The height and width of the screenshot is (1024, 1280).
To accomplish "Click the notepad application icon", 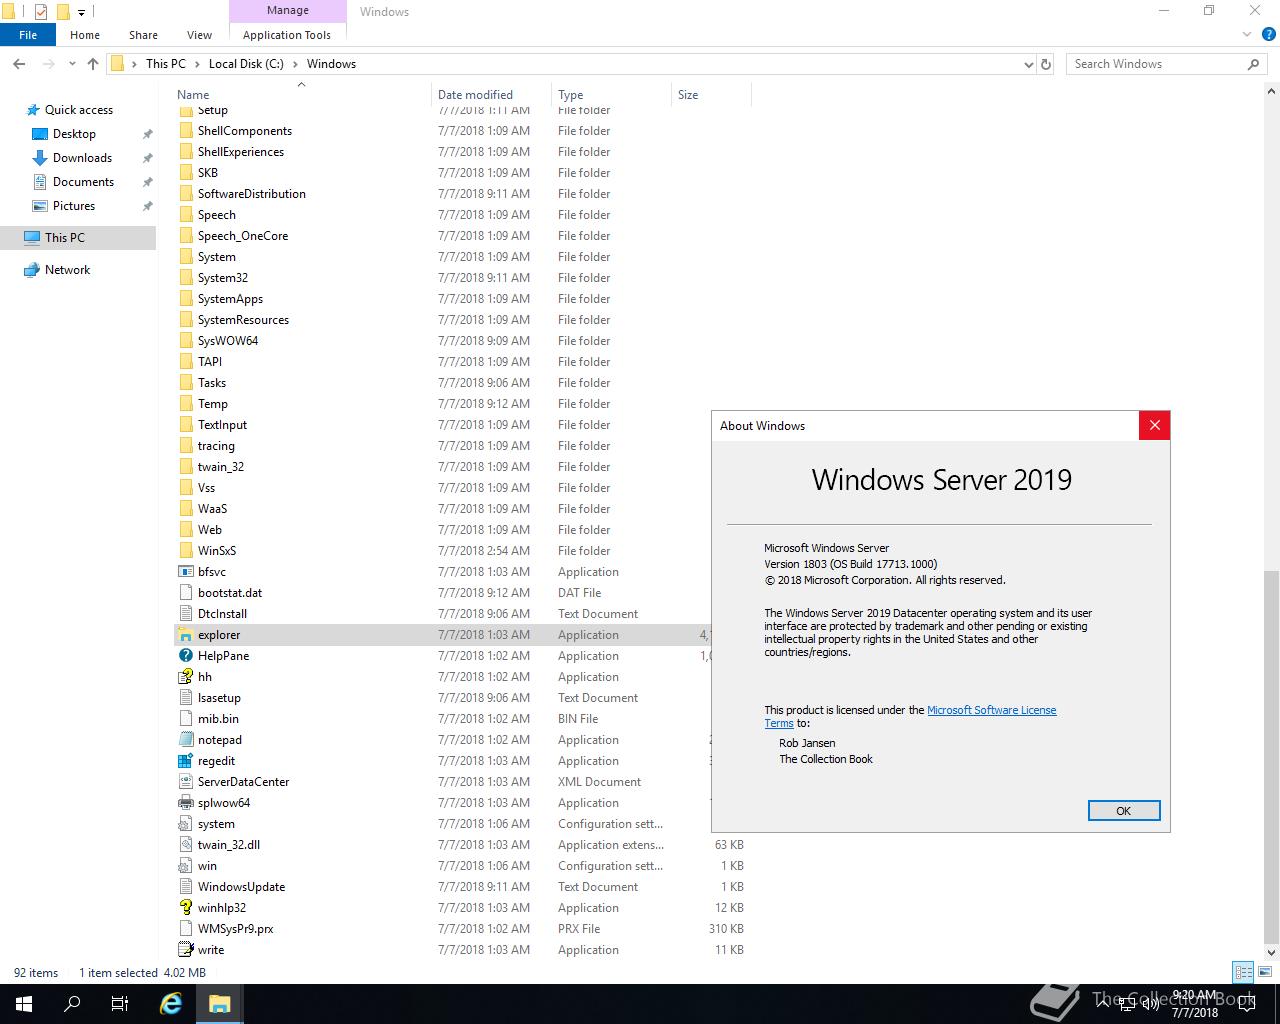I will click(185, 740).
